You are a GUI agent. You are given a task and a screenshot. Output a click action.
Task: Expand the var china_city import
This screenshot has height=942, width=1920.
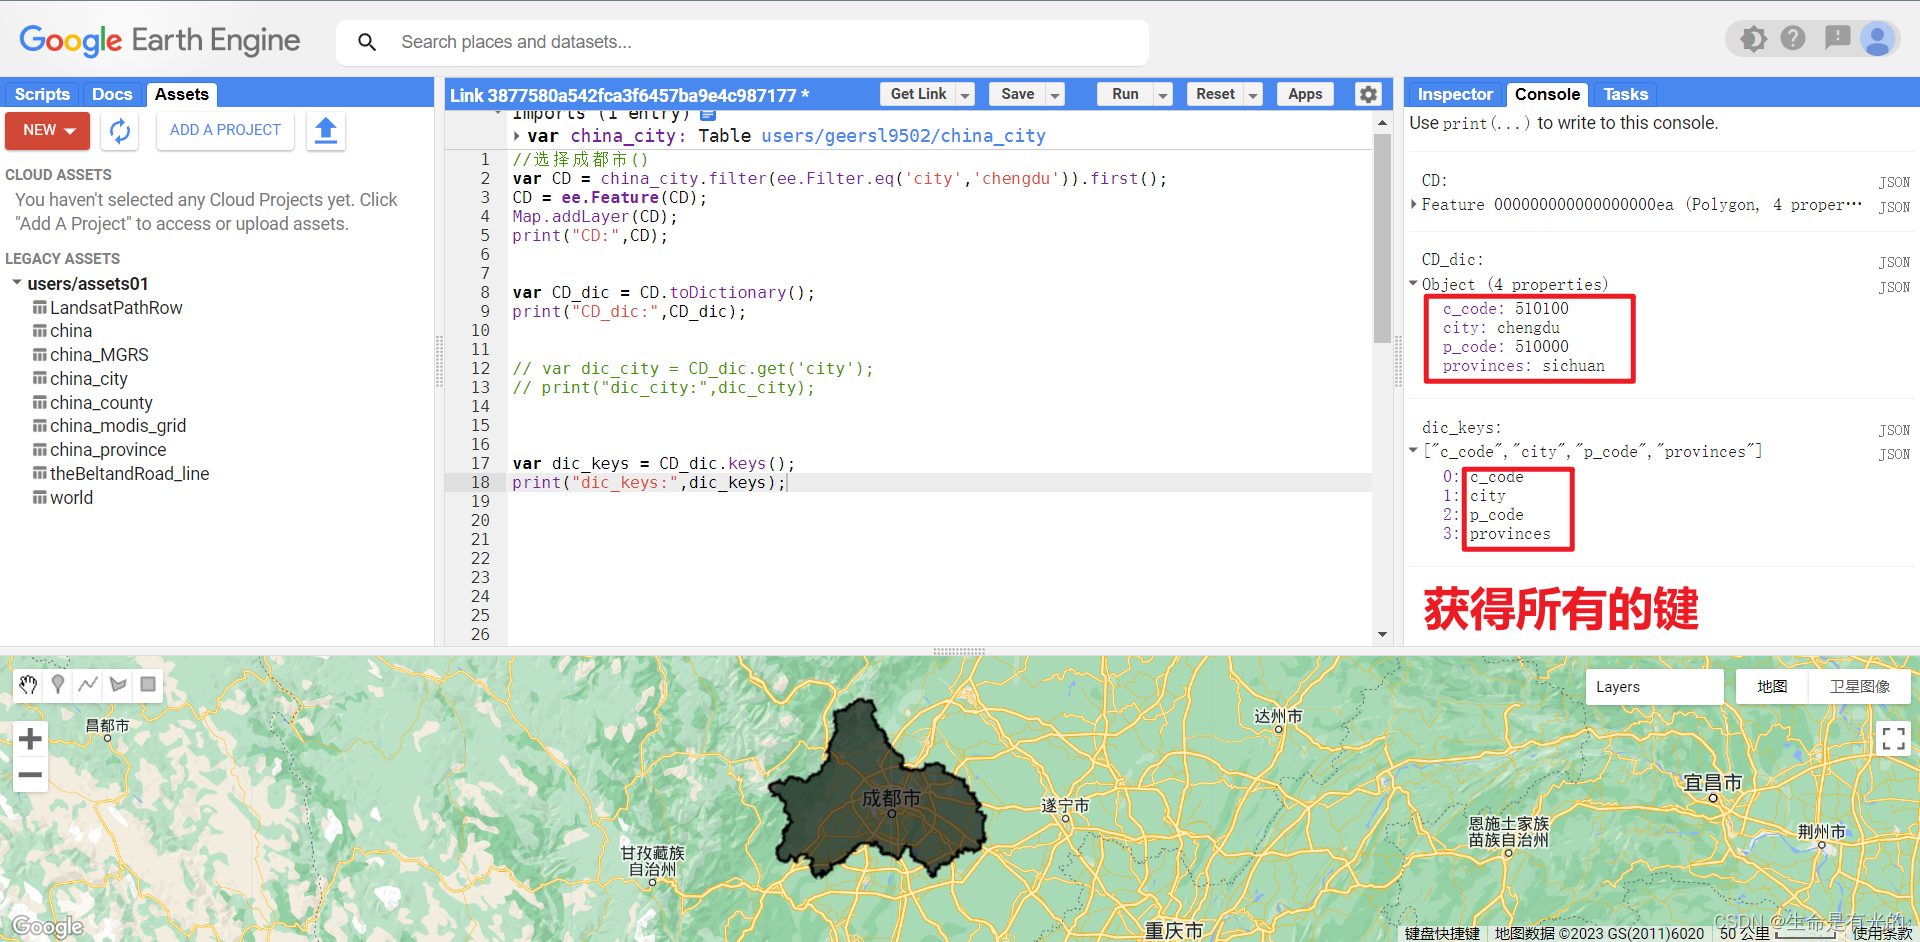click(x=517, y=136)
